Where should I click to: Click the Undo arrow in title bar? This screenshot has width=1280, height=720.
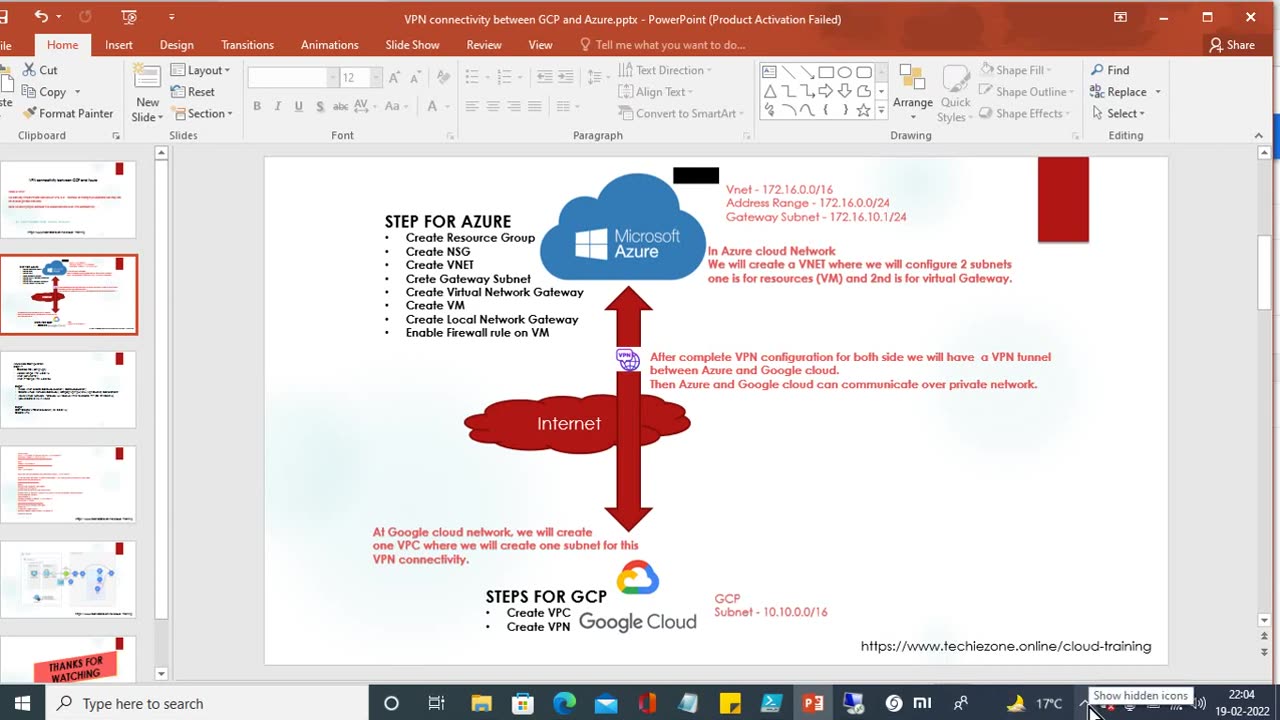41,17
